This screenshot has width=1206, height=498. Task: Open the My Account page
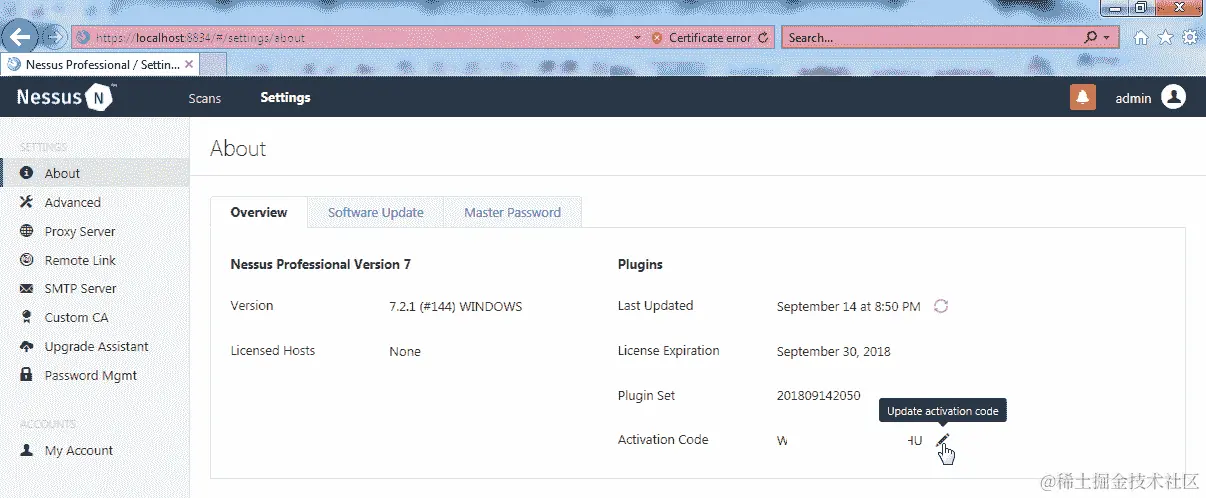95,450
